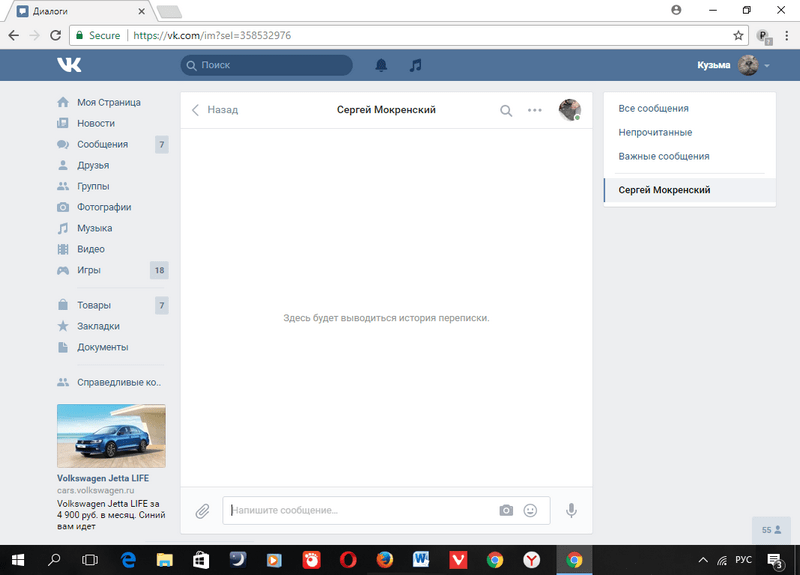Screen dimensions: 800x575
Task: Switch РУС keyboard language
Action: 743,560
